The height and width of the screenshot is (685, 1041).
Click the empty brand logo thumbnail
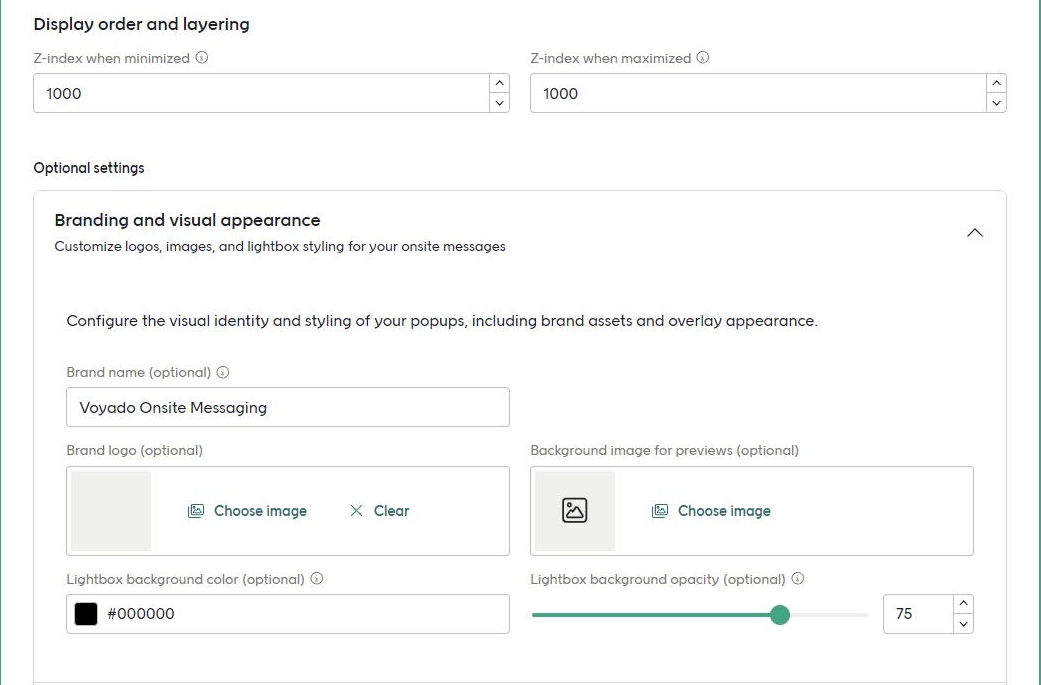pos(111,511)
